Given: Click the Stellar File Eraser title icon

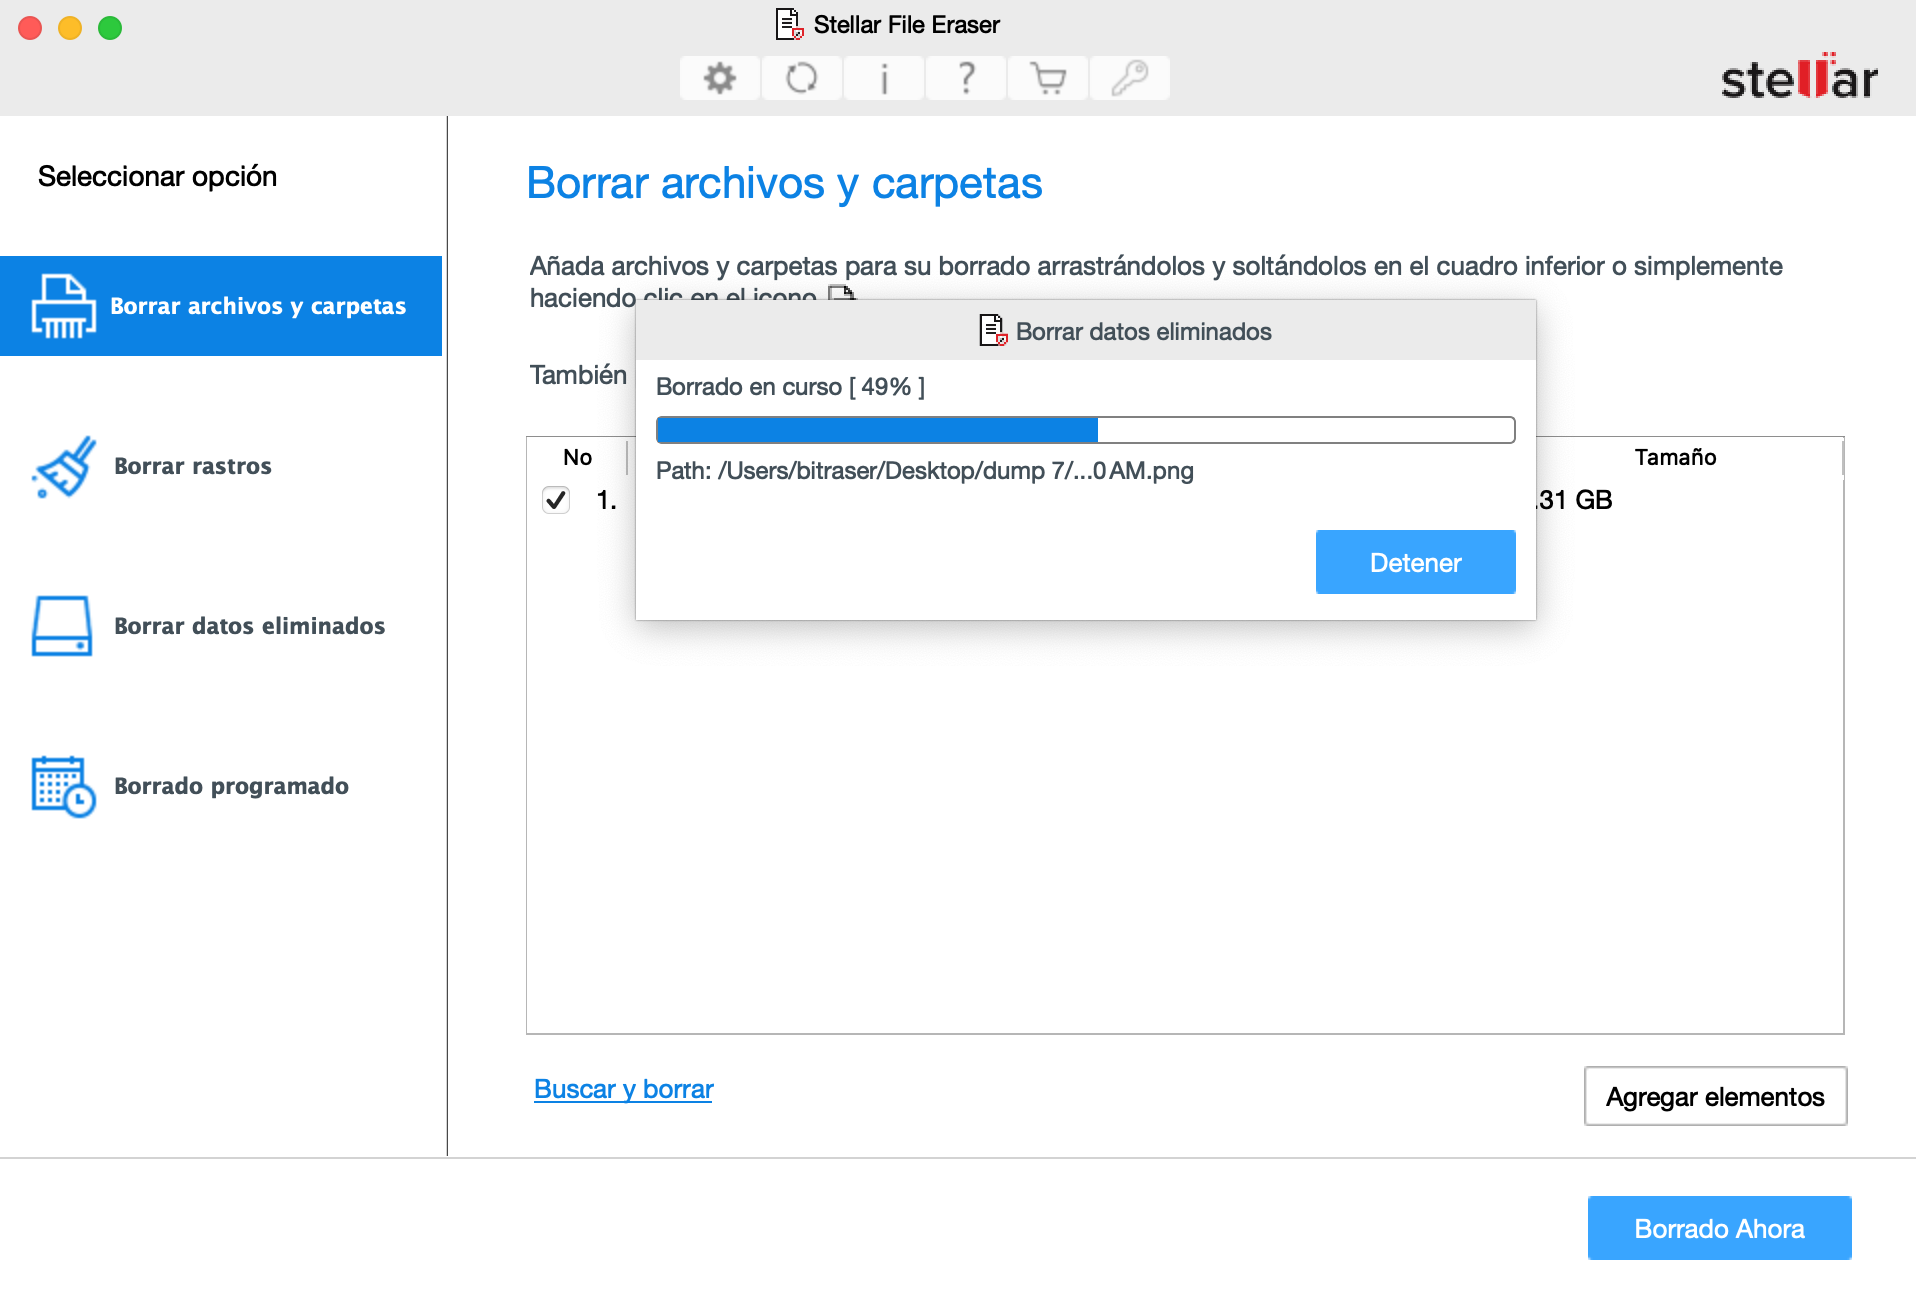Looking at the screenshot, I should click(789, 24).
